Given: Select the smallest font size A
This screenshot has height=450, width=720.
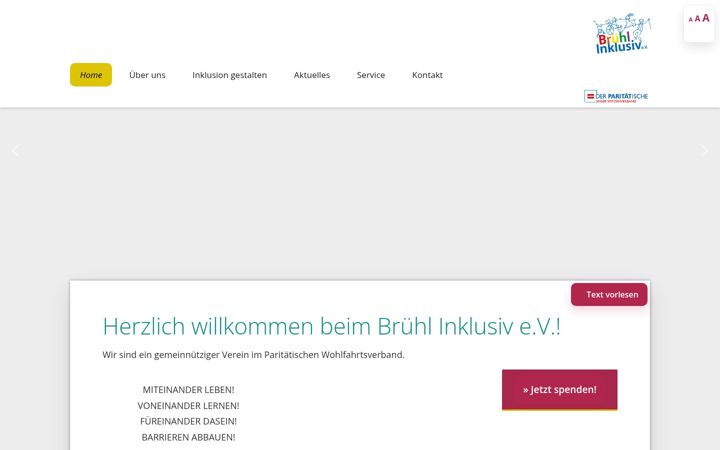Looking at the screenshot, I should point(690,20).
